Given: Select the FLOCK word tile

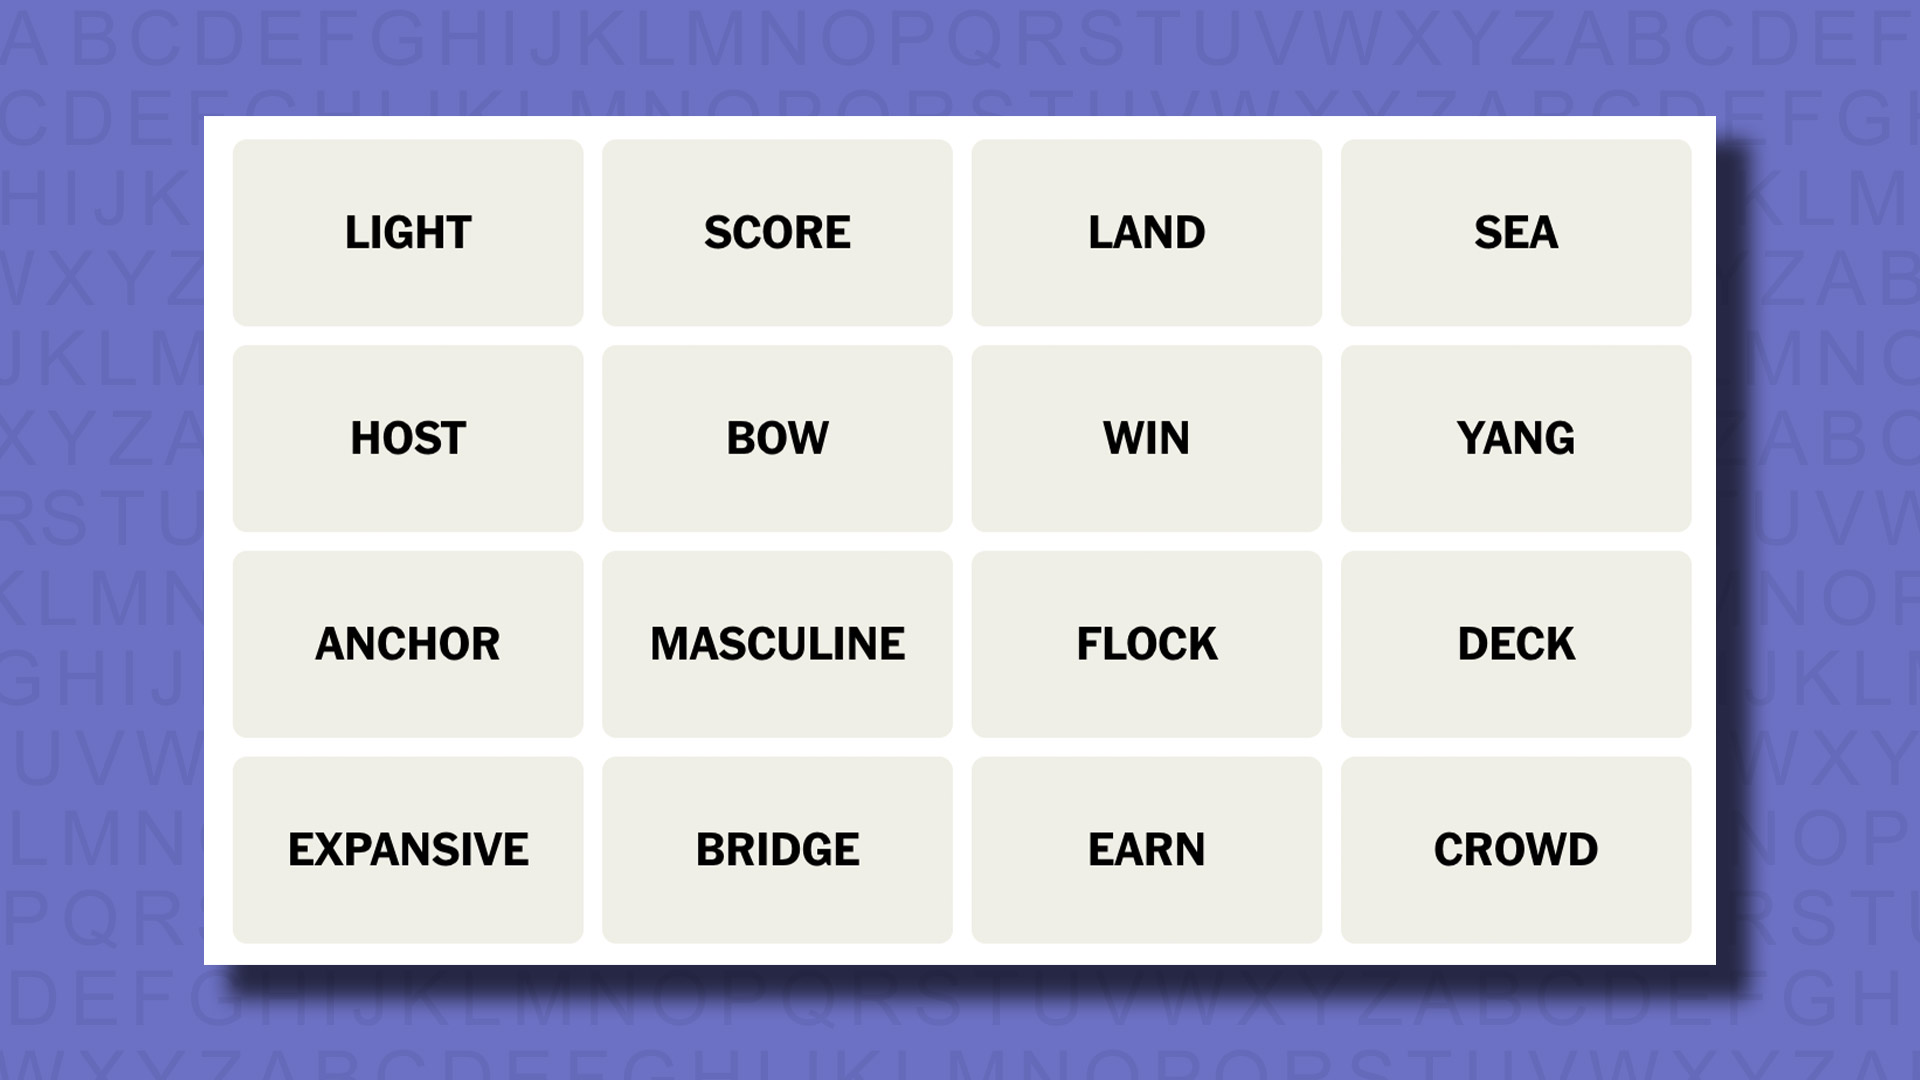Looking at the screenshot, I should (1146, 644).
